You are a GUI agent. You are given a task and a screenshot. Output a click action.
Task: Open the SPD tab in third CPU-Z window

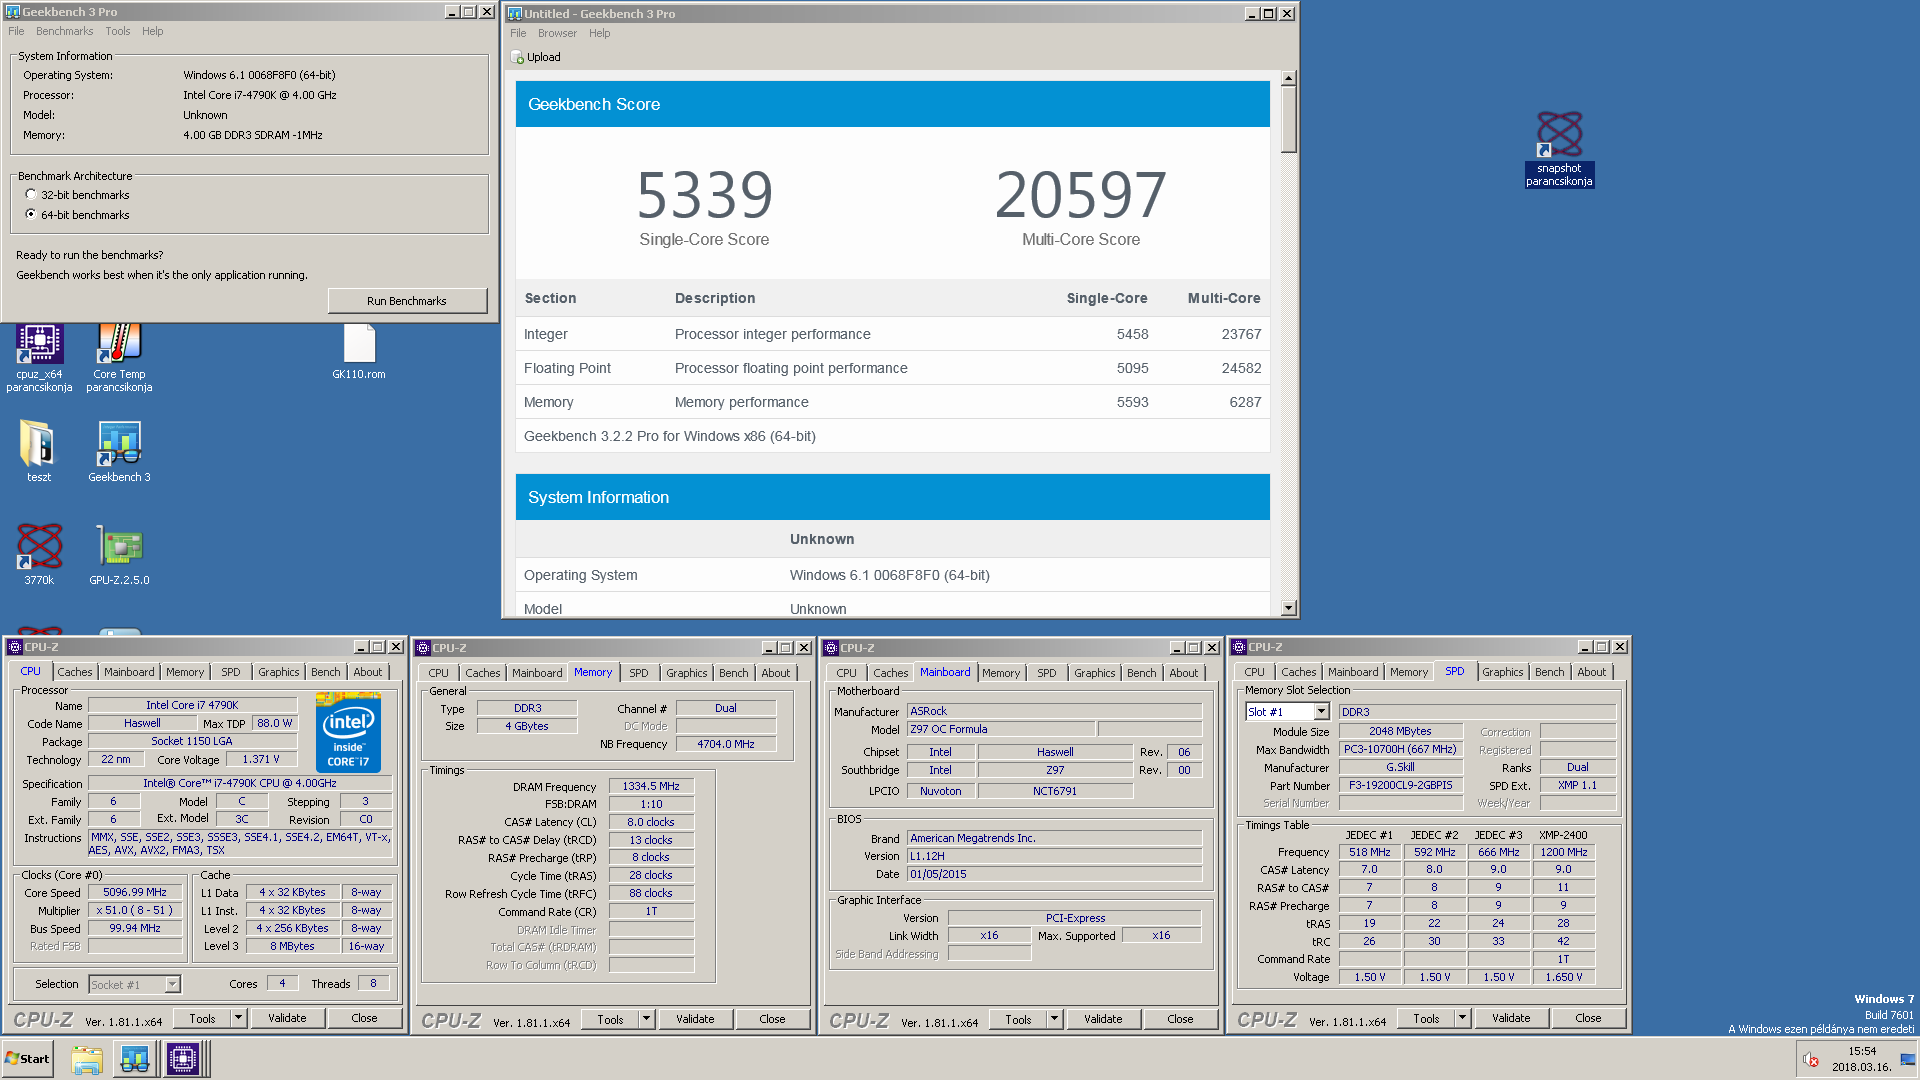[x=1046, y=673]
